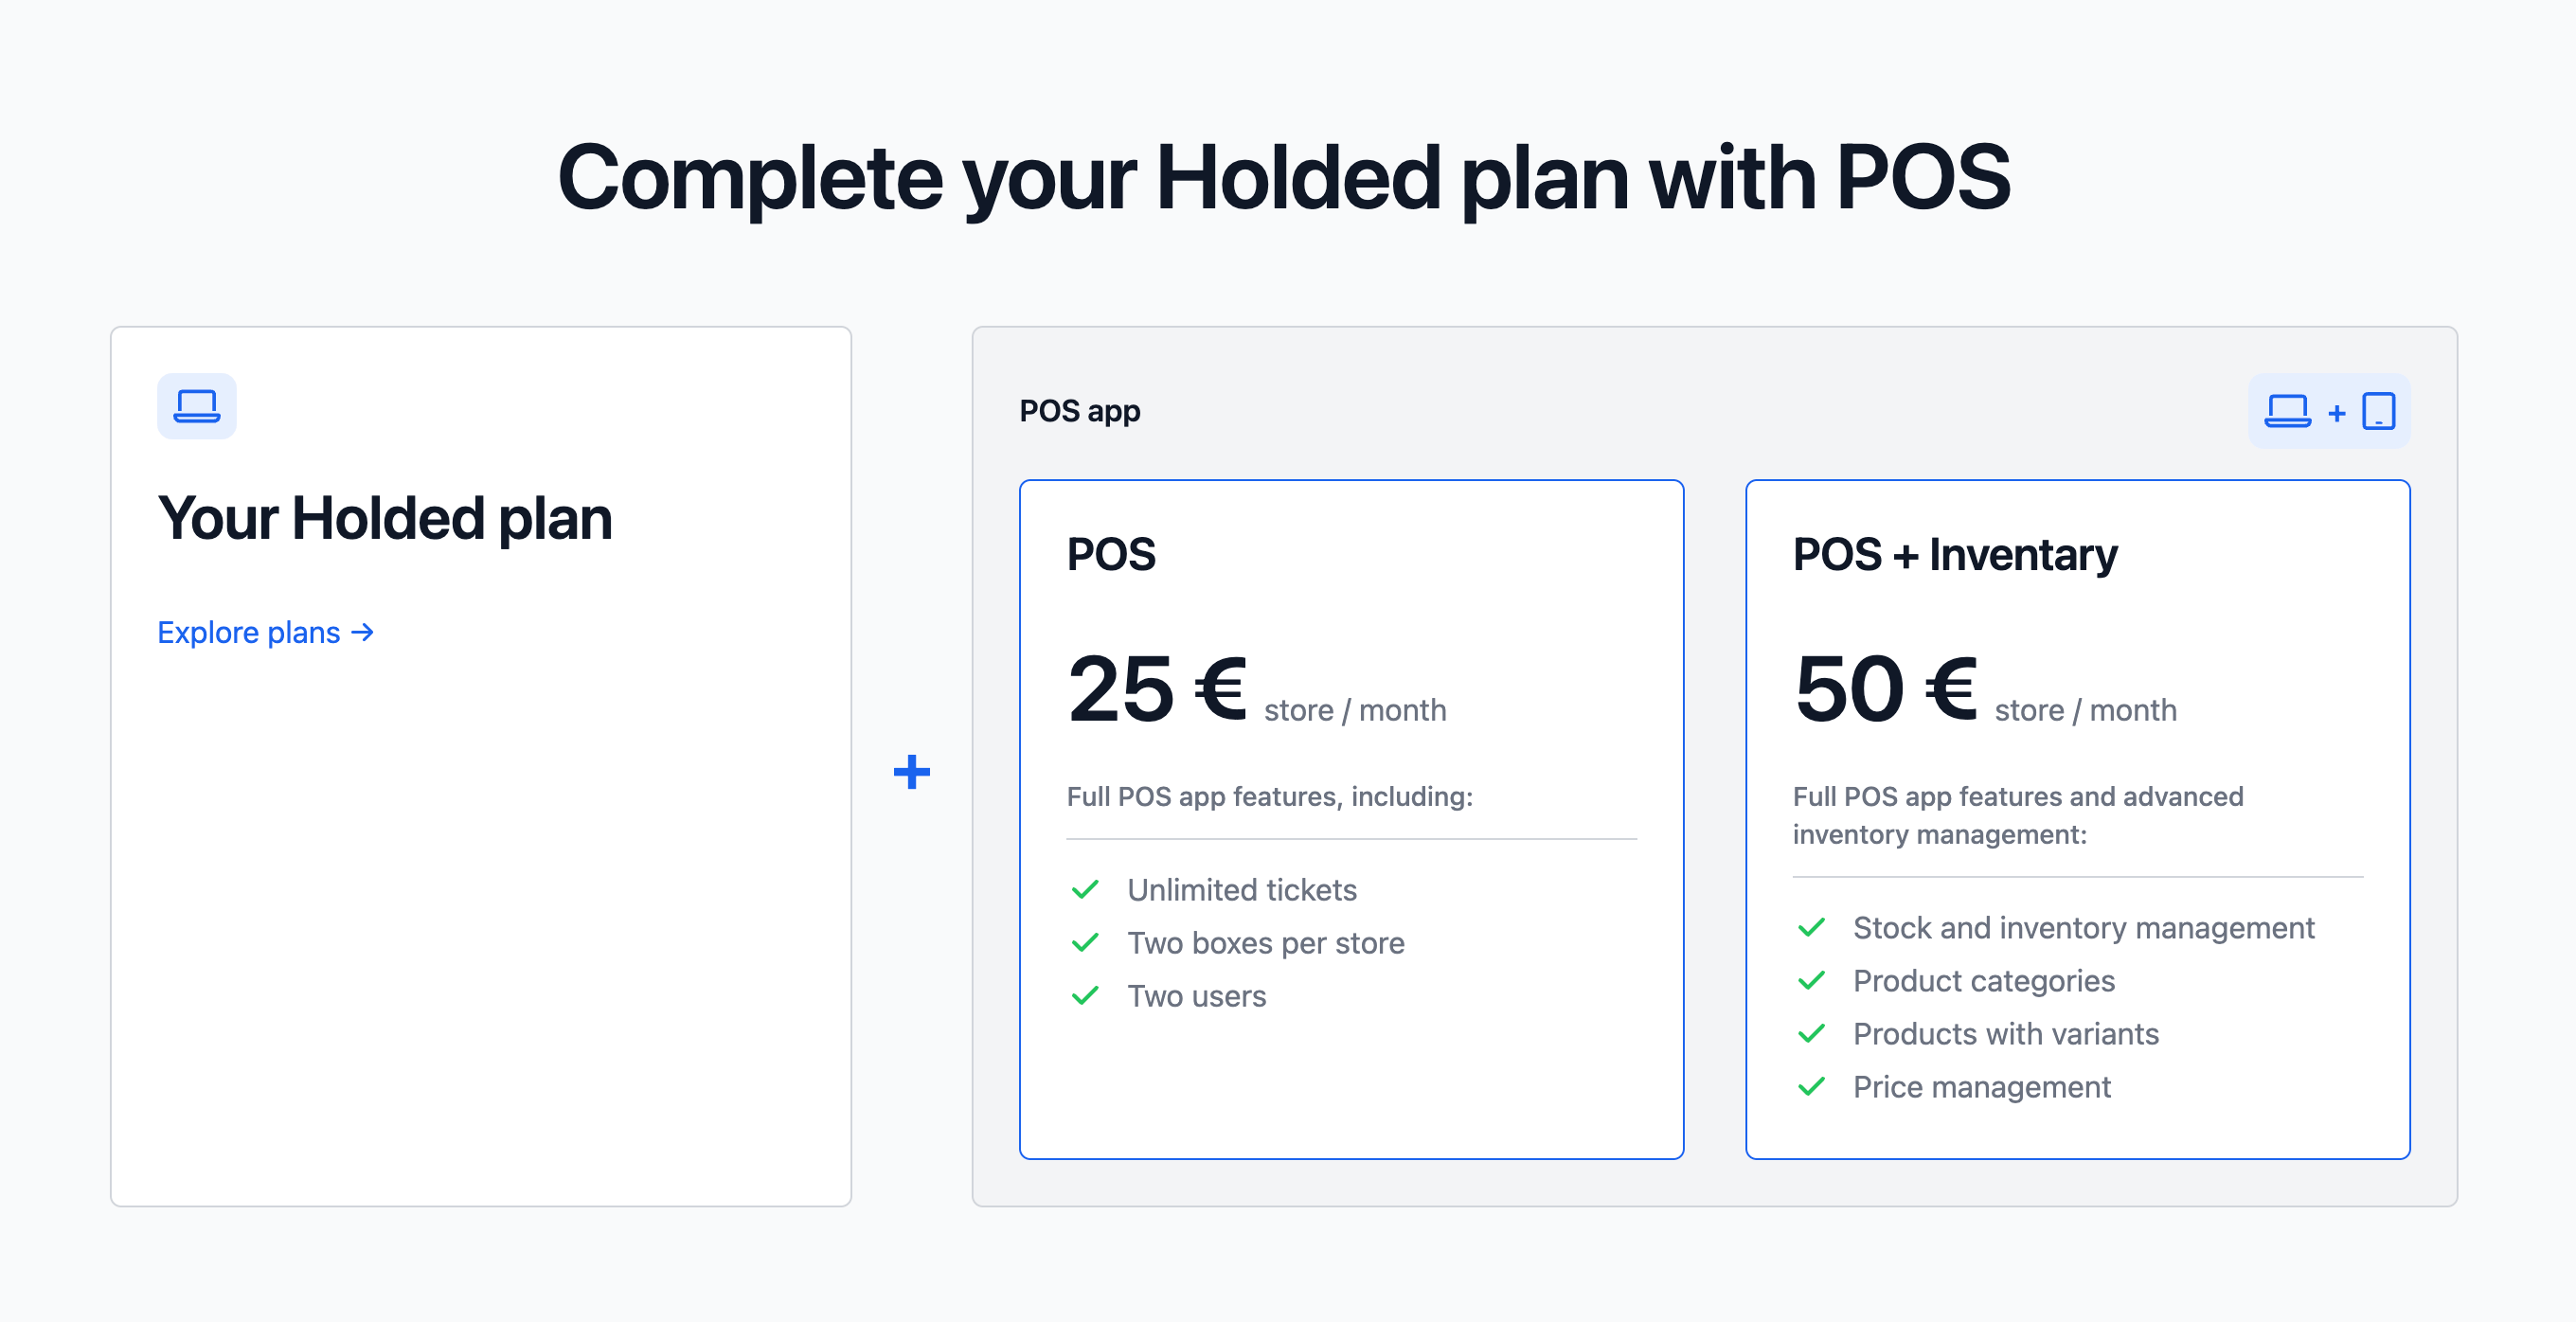Click the laptop icon above Your Holded plan
The image size is (2576, 1322).
[x=196, y=406]
